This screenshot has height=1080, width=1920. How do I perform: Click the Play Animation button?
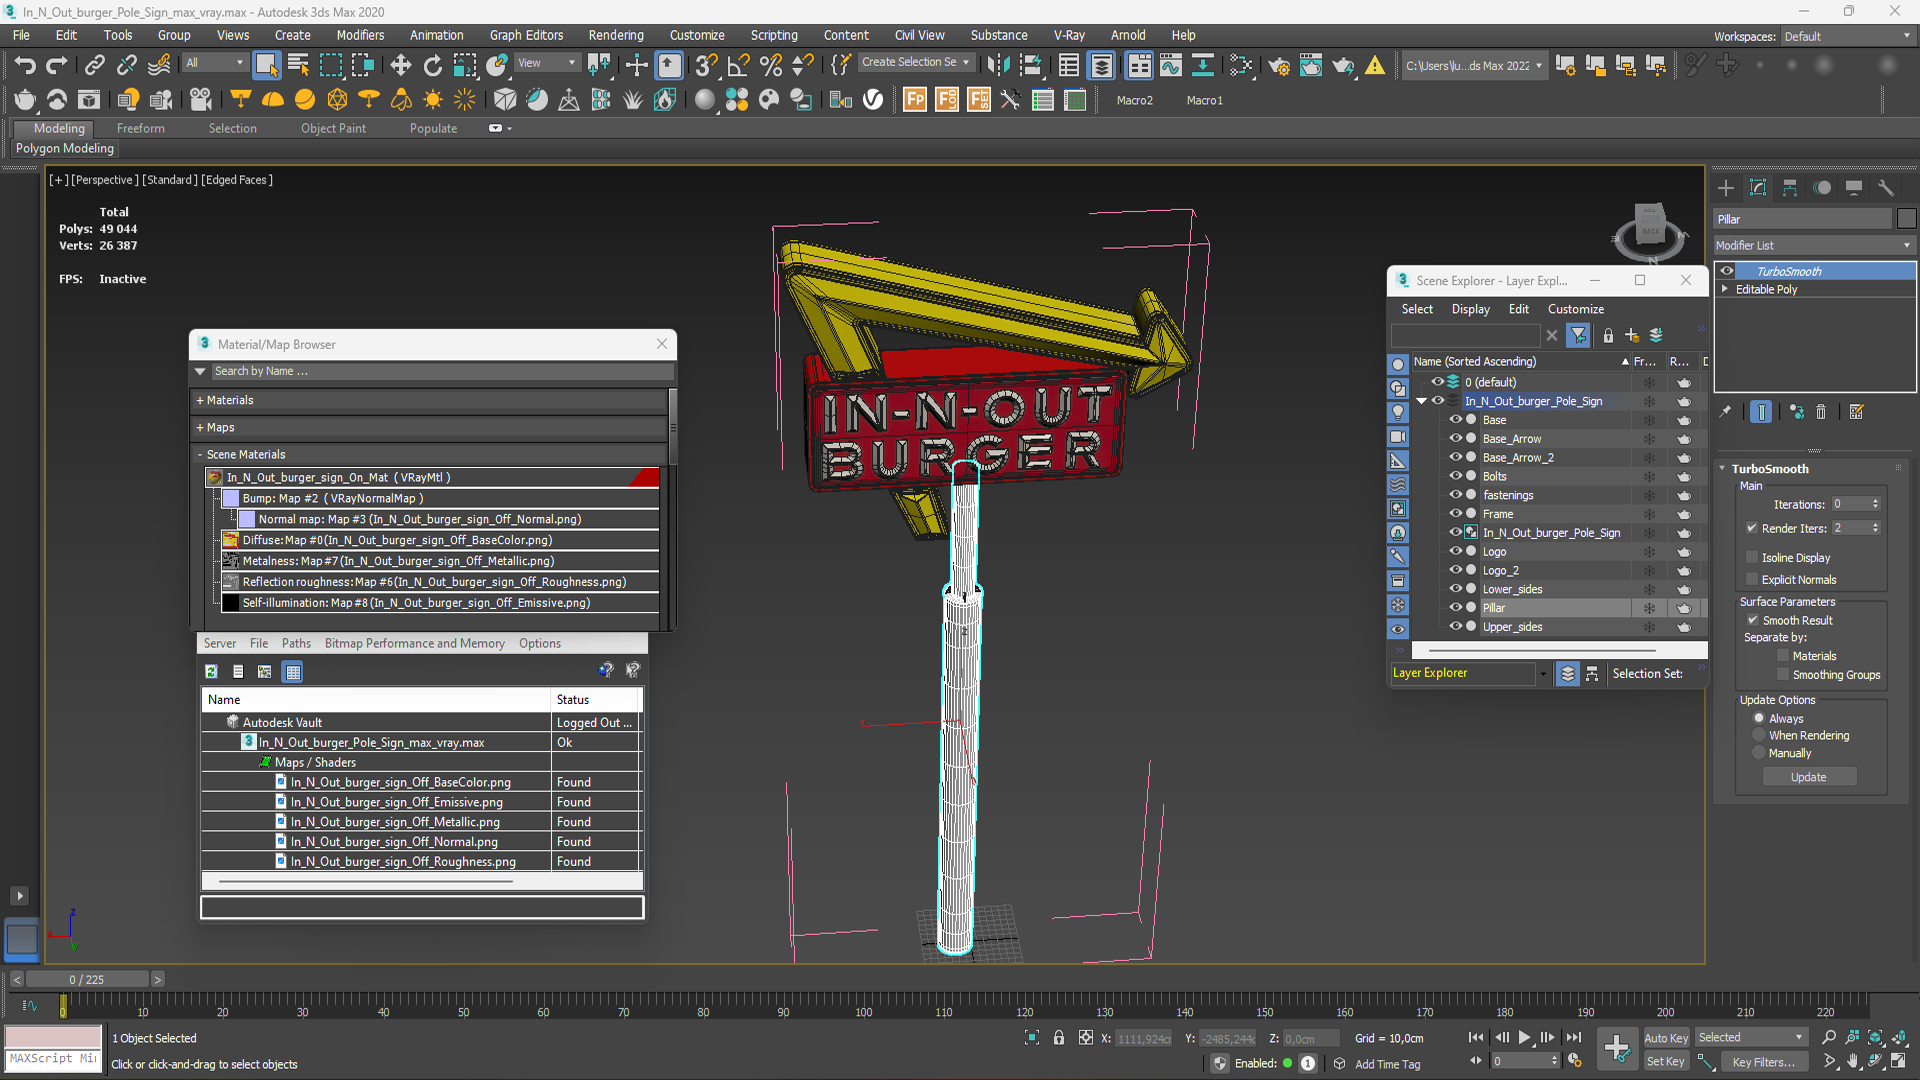1524,1038
